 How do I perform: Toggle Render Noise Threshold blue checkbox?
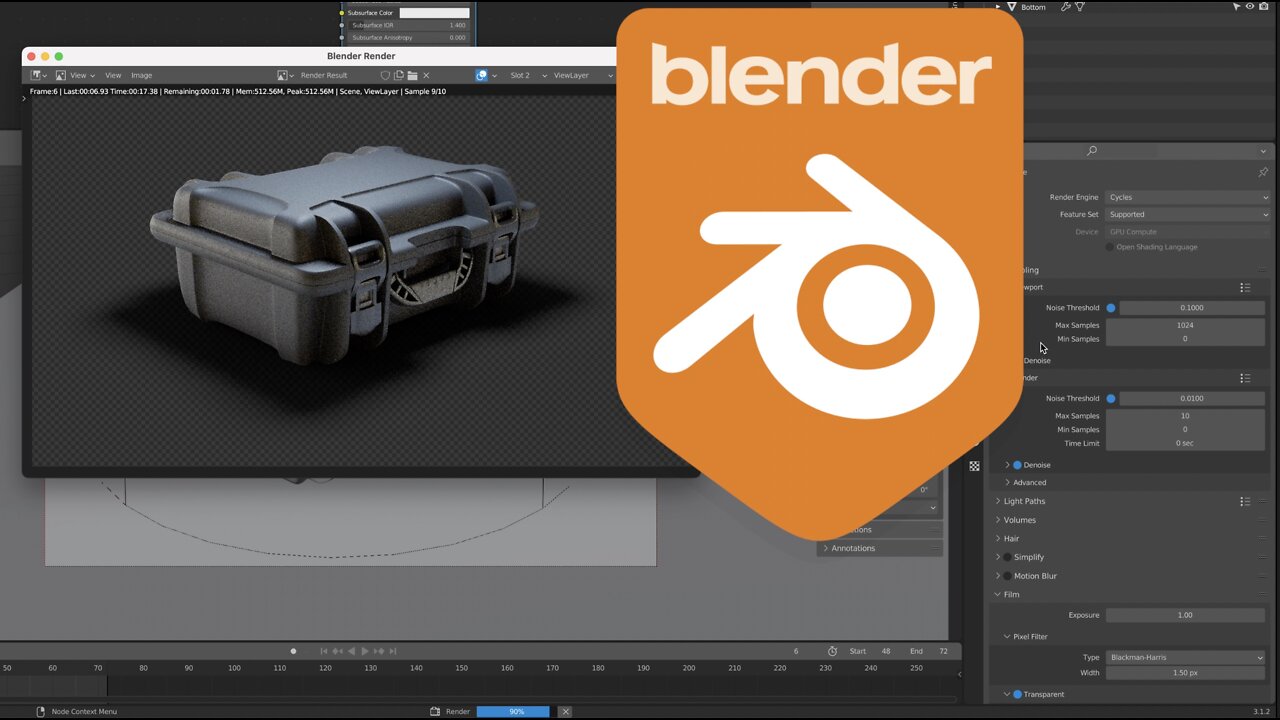(1111, 398)
